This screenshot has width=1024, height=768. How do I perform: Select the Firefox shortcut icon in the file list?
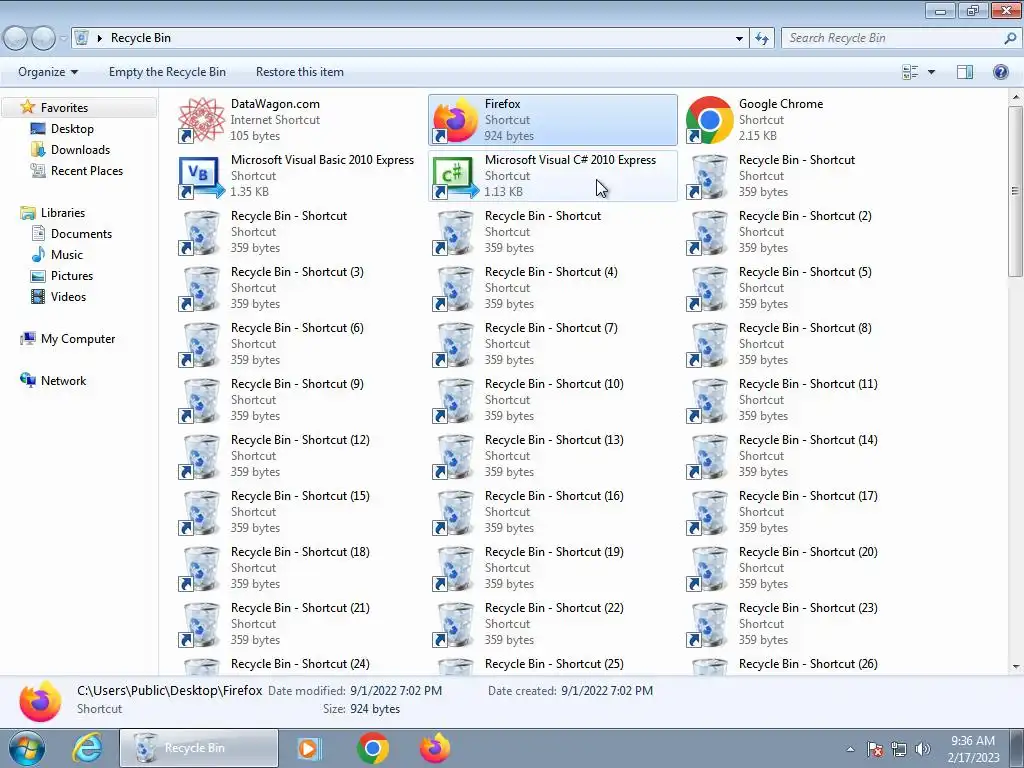click(455, 120)
